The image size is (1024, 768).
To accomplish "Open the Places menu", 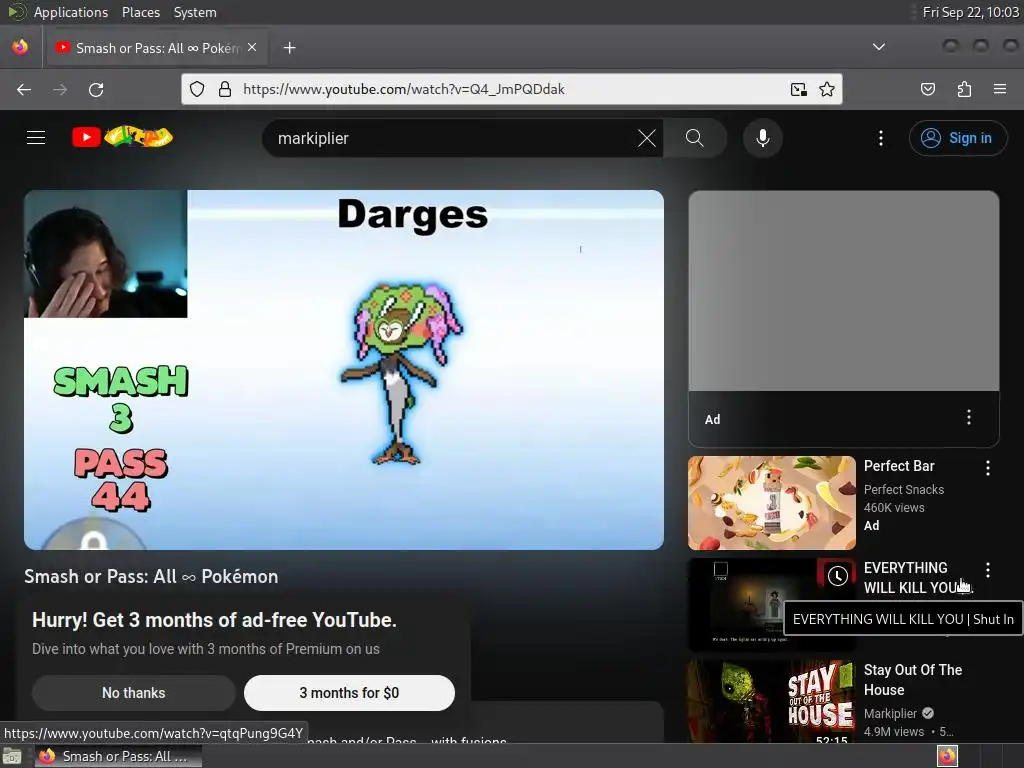I will 140,12.
